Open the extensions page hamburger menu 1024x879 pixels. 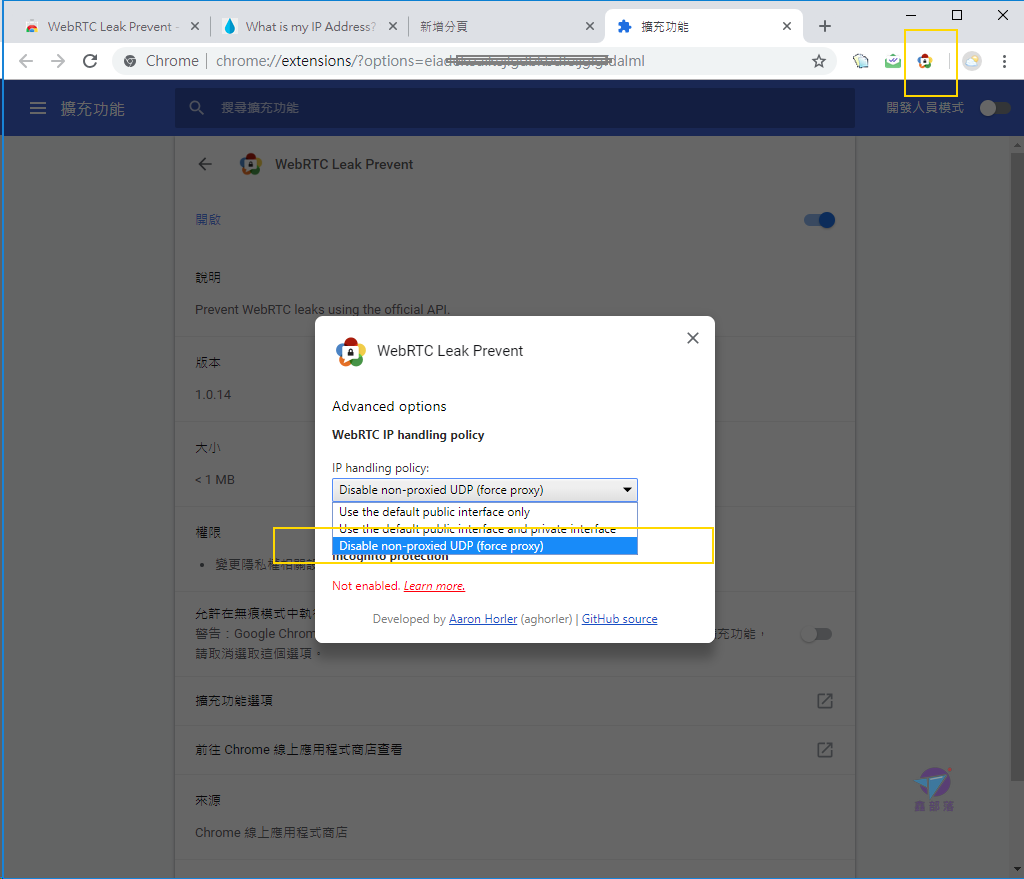pyautogui.click(x=38, y=108)
